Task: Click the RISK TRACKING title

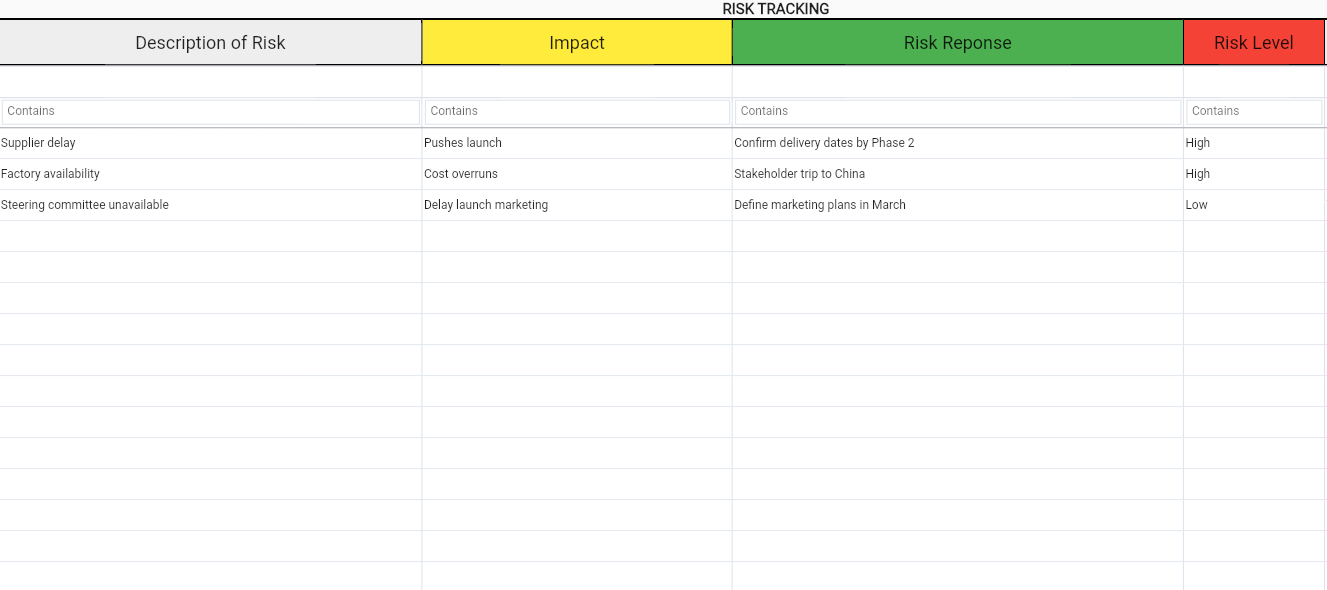Action: pos(775,9)
